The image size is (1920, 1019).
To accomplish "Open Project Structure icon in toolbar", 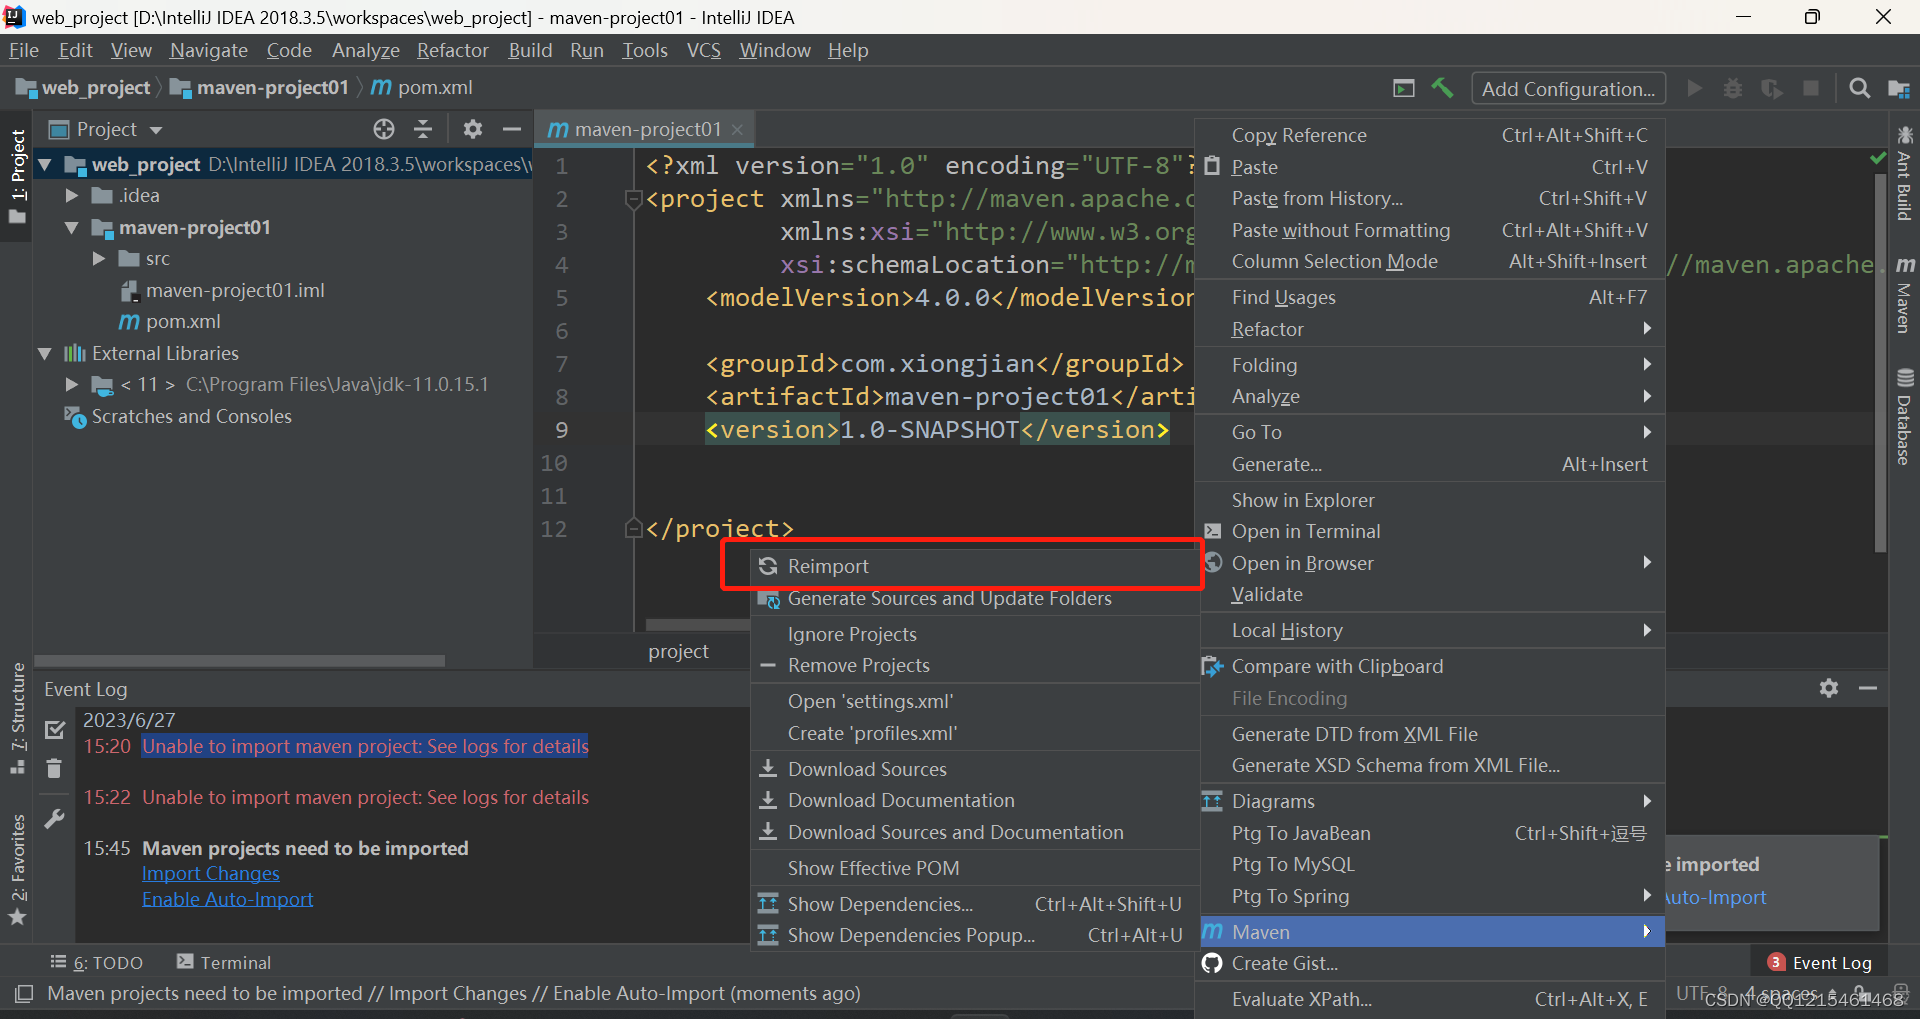I will [1898, 89].
